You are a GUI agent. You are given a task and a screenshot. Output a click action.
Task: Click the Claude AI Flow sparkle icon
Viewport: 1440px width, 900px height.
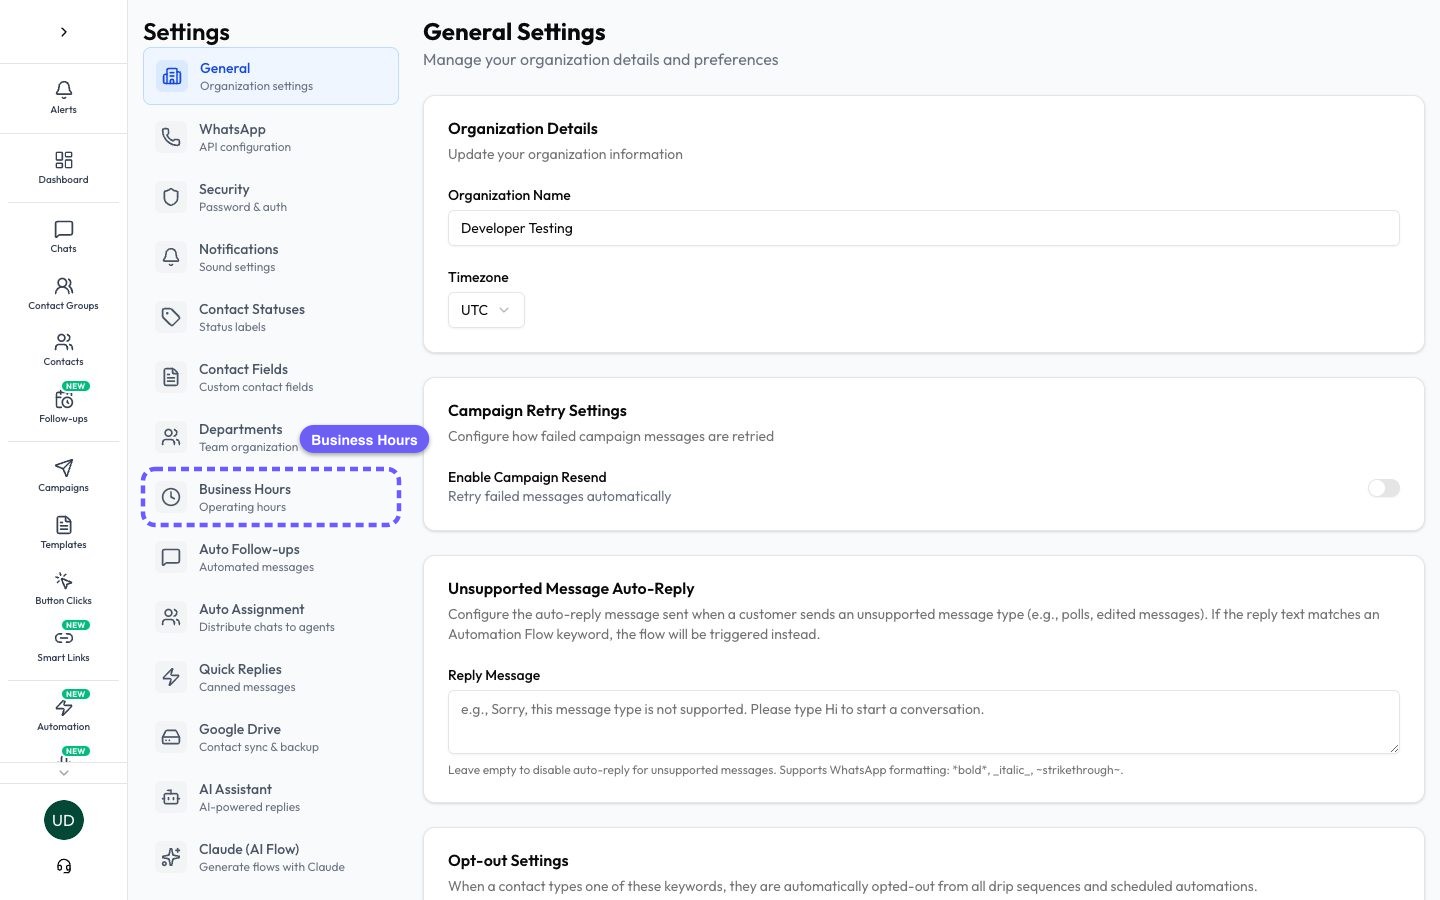coord(171,857)
